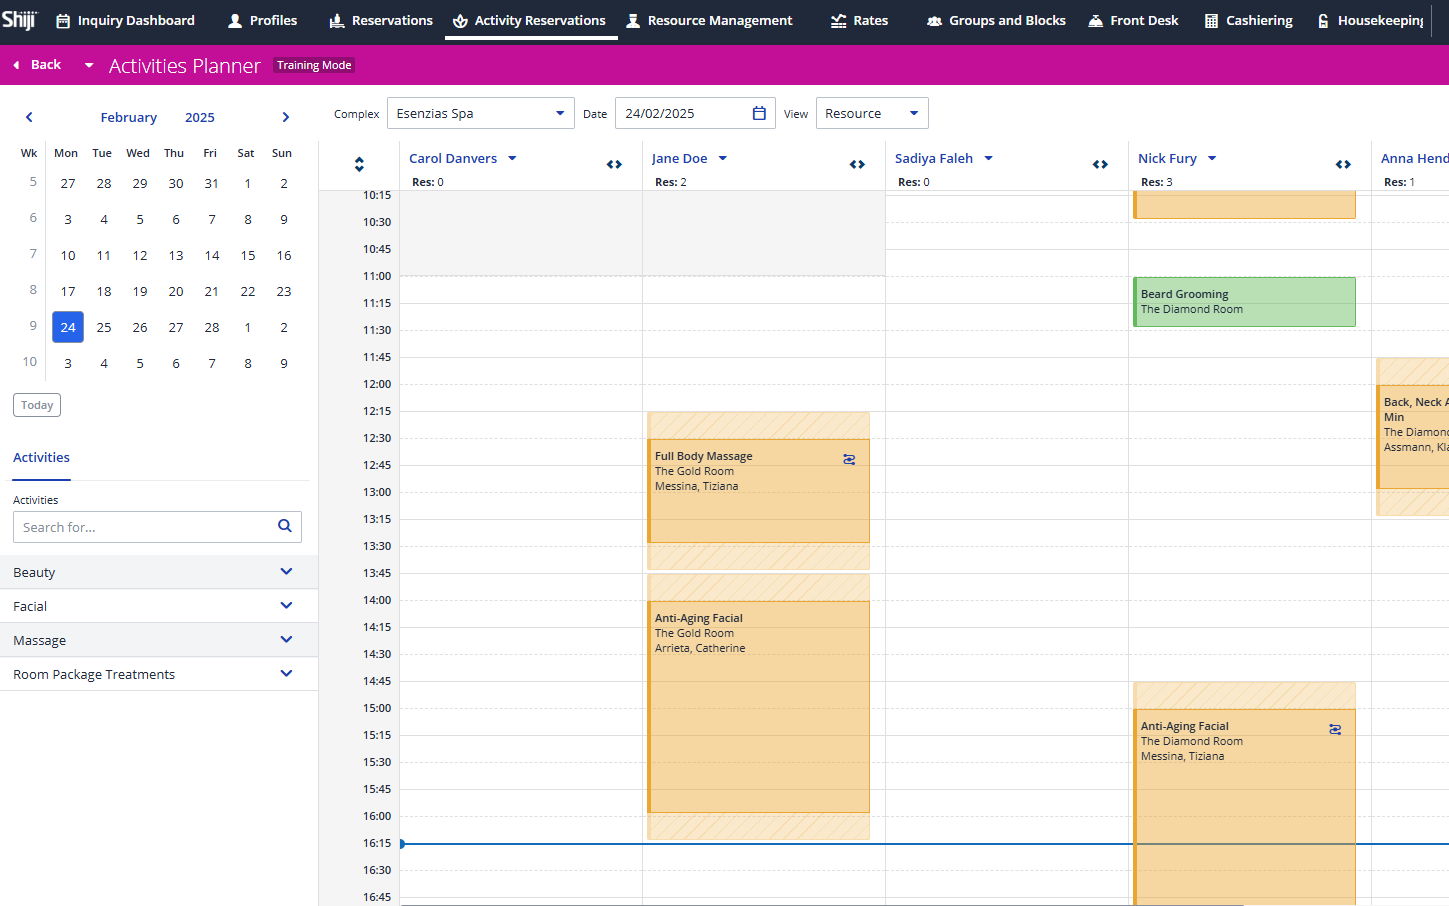Click "Res: 2" under Jane Doe
Viewport: 1449px width, 906px height.
671,182
